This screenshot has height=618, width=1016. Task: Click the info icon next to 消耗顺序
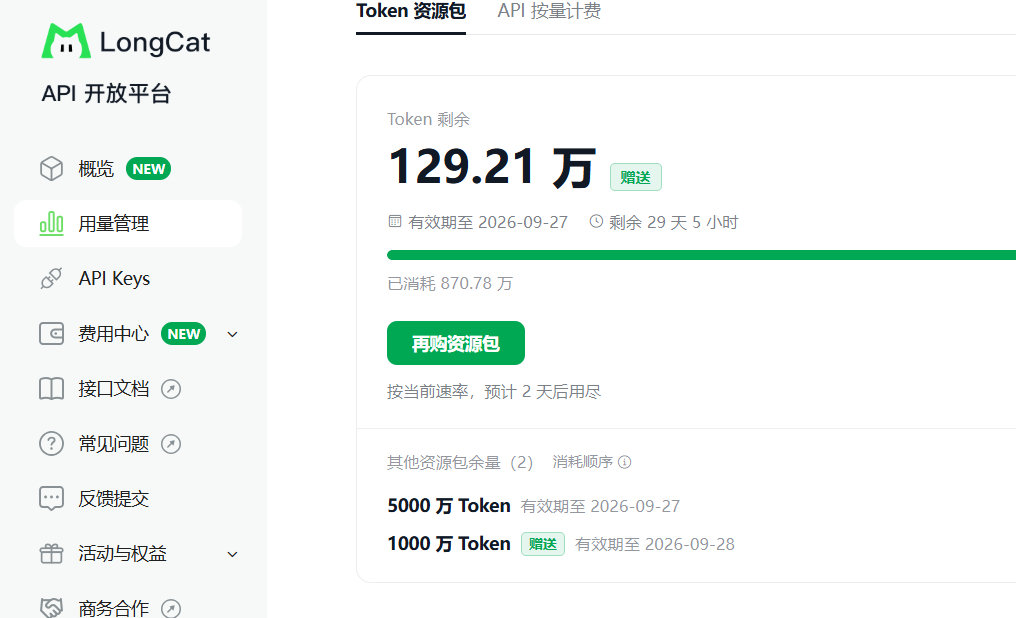625,462
